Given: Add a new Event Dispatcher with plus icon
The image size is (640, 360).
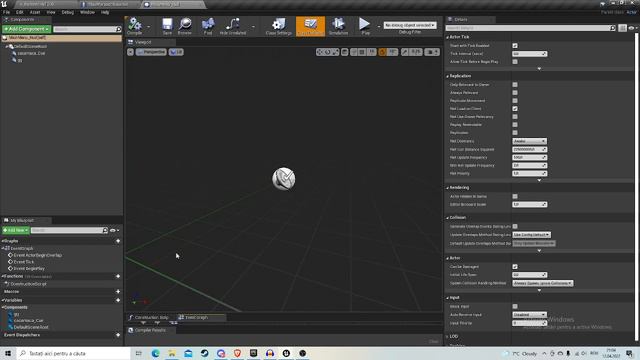Looking at the screenshot, I should pos(118,335).
